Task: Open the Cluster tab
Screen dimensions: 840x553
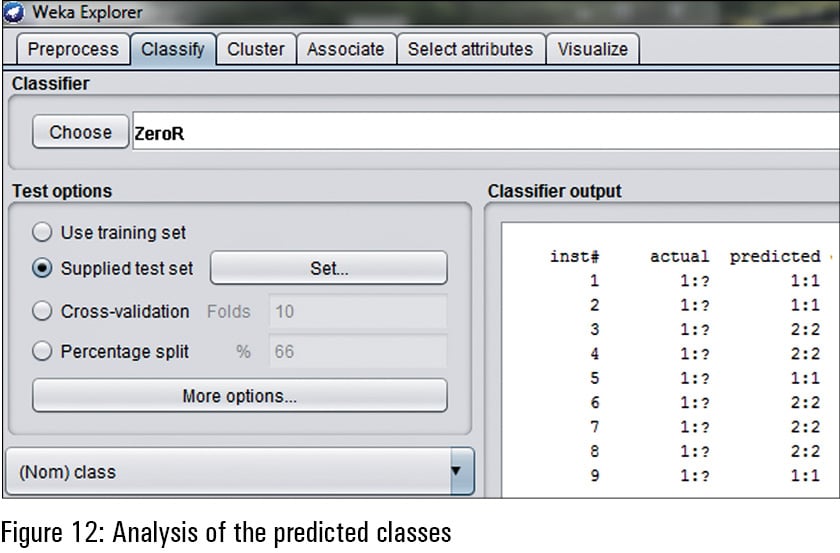Action: click(256, 49)
